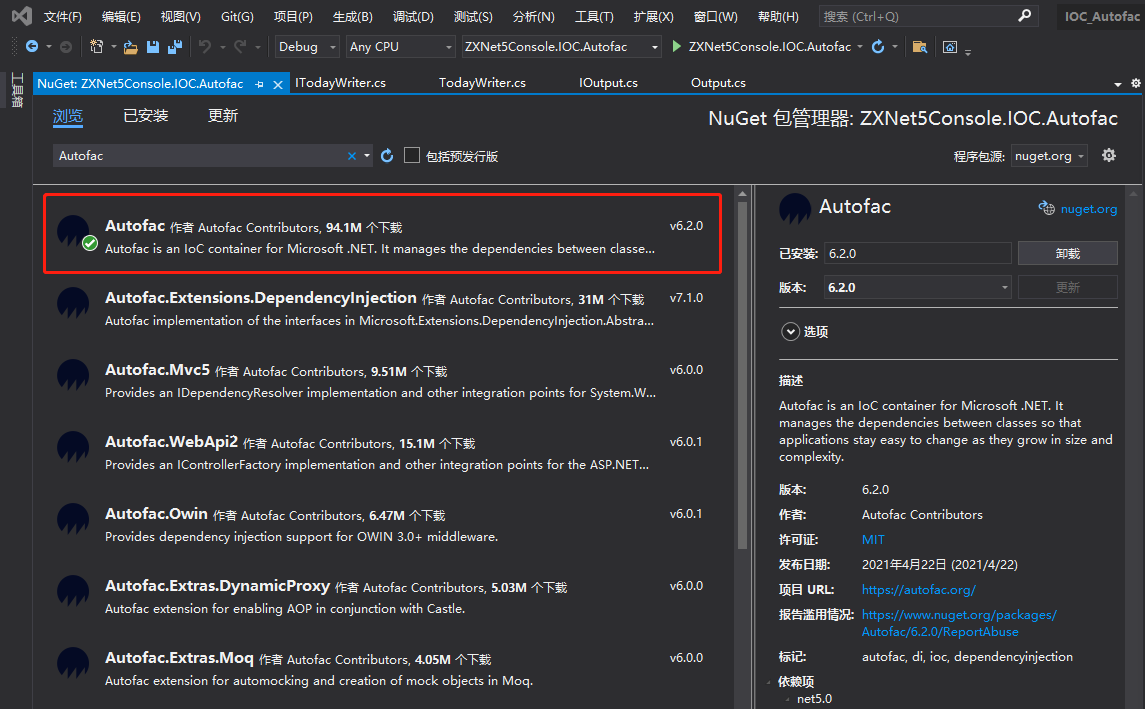Click the home window icon in toolbar
This screenshot has width=1145, height=709.
pyautogui.click(x=949, y=47)
